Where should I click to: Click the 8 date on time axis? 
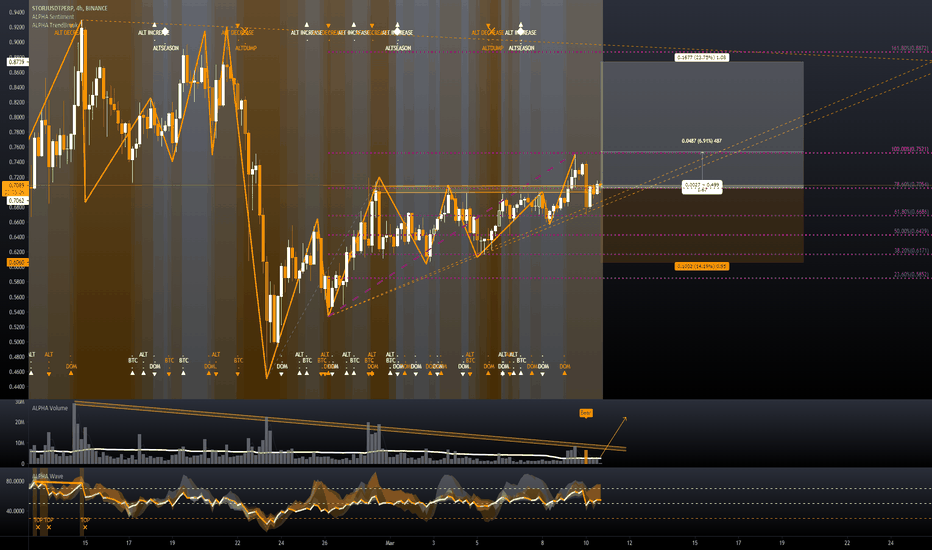point(542,543)
